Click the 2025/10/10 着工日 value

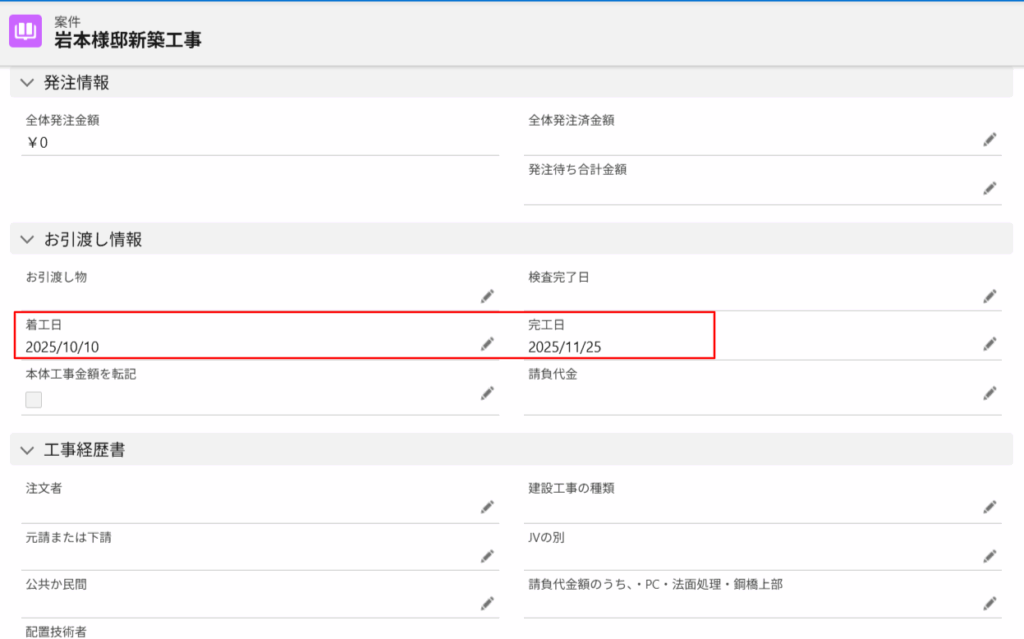pyautogui.click(x=62, y=347)
